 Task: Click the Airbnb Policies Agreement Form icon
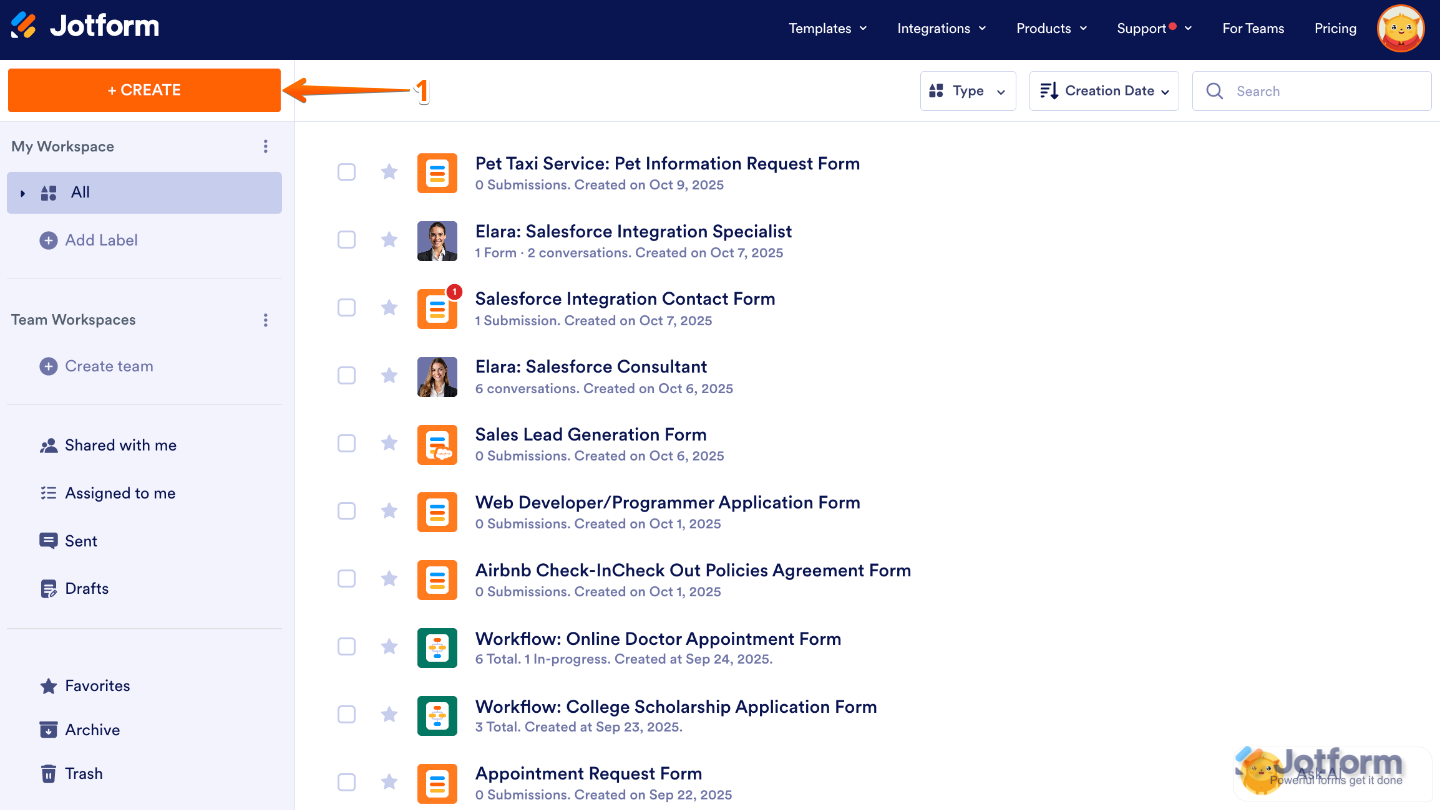pos(437,579)
